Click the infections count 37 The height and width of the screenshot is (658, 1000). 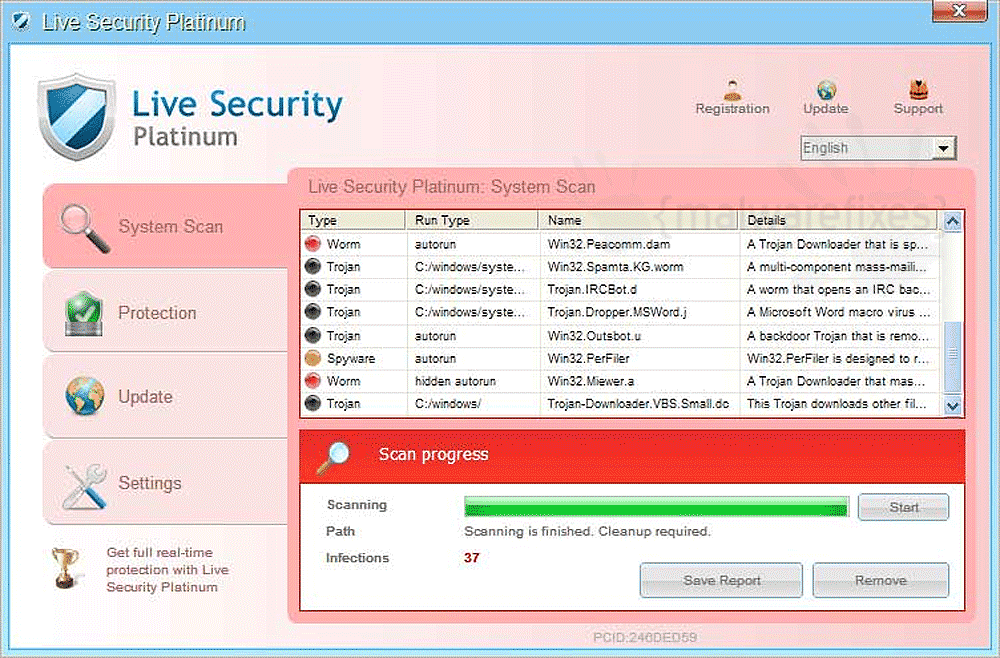[x=471, y=558]
